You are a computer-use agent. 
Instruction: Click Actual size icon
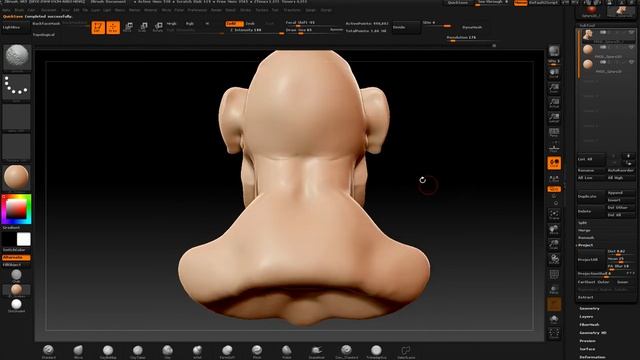tap(554, 102)
